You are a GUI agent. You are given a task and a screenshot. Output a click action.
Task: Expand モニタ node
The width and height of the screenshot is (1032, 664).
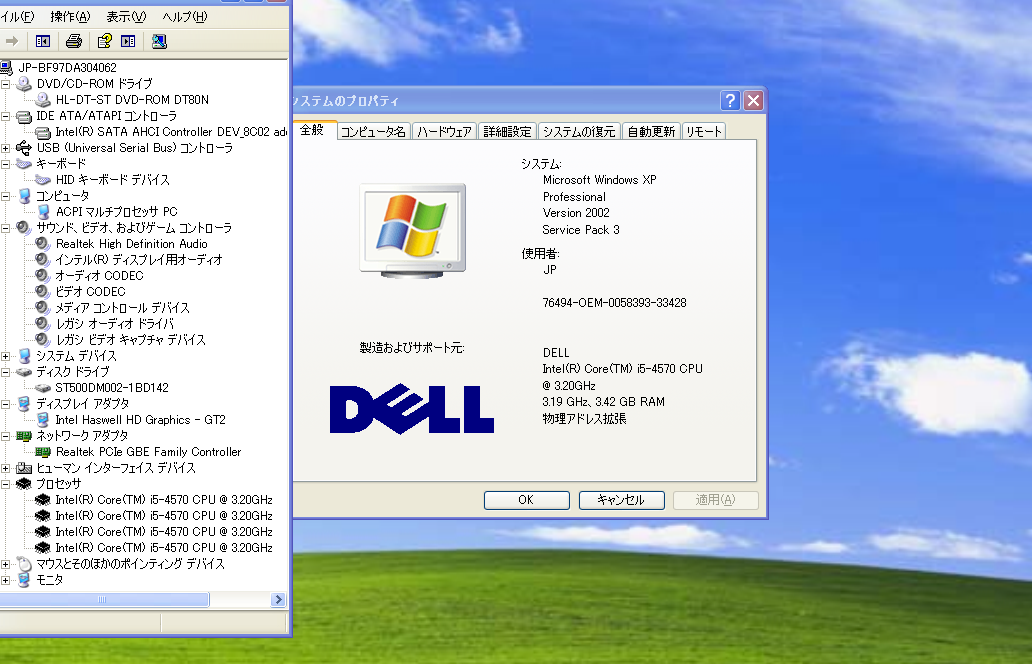pyautogui.click(x=5, y=580)
